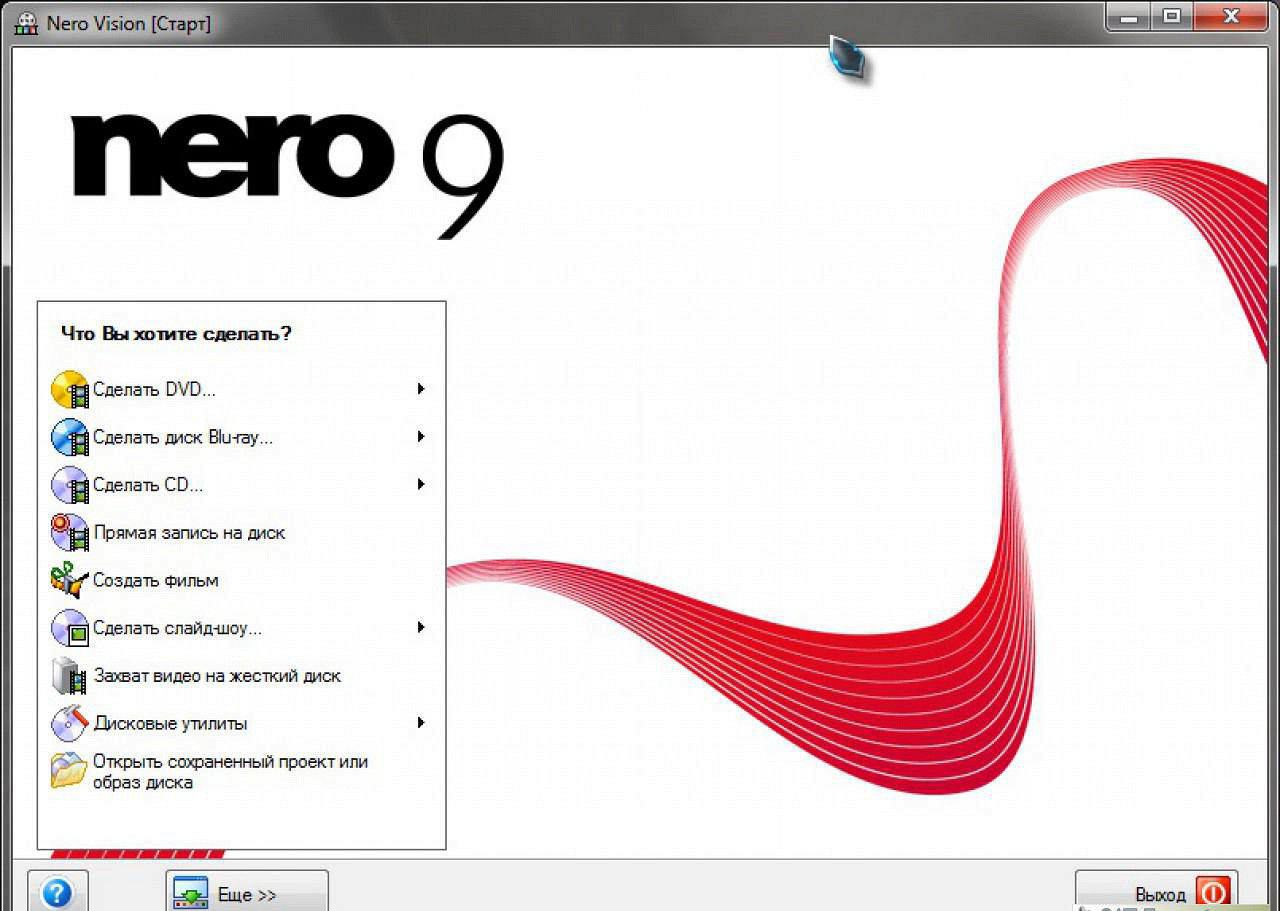Expand the Дисковые утилиты submenu arrow
This screenshot has width=1280, height=911.
coord(422,723)
